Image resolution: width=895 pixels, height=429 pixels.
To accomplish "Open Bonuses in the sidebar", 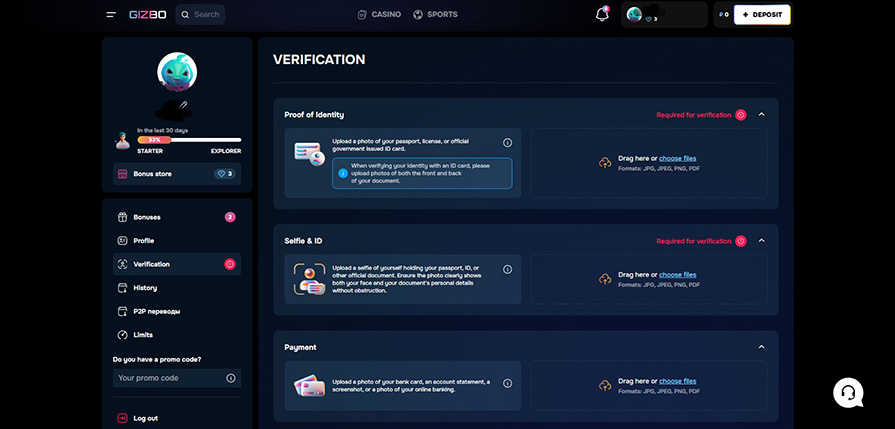I will point(147,217).
